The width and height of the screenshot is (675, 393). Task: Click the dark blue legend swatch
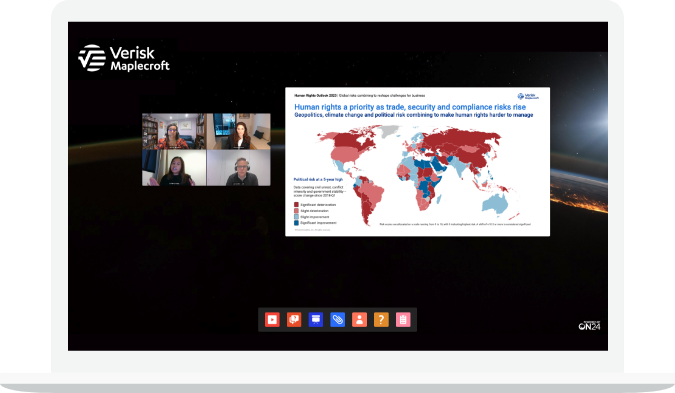tap(296, 223)
